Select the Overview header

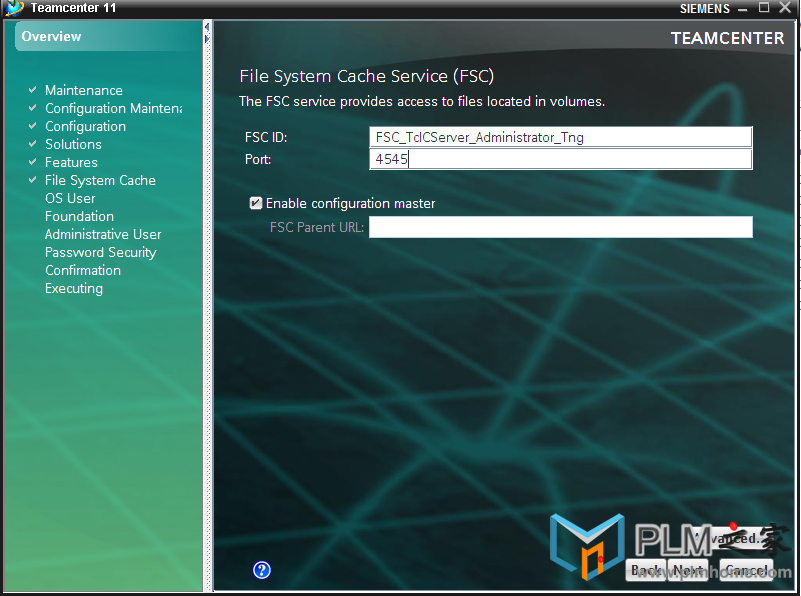(108, 36)
